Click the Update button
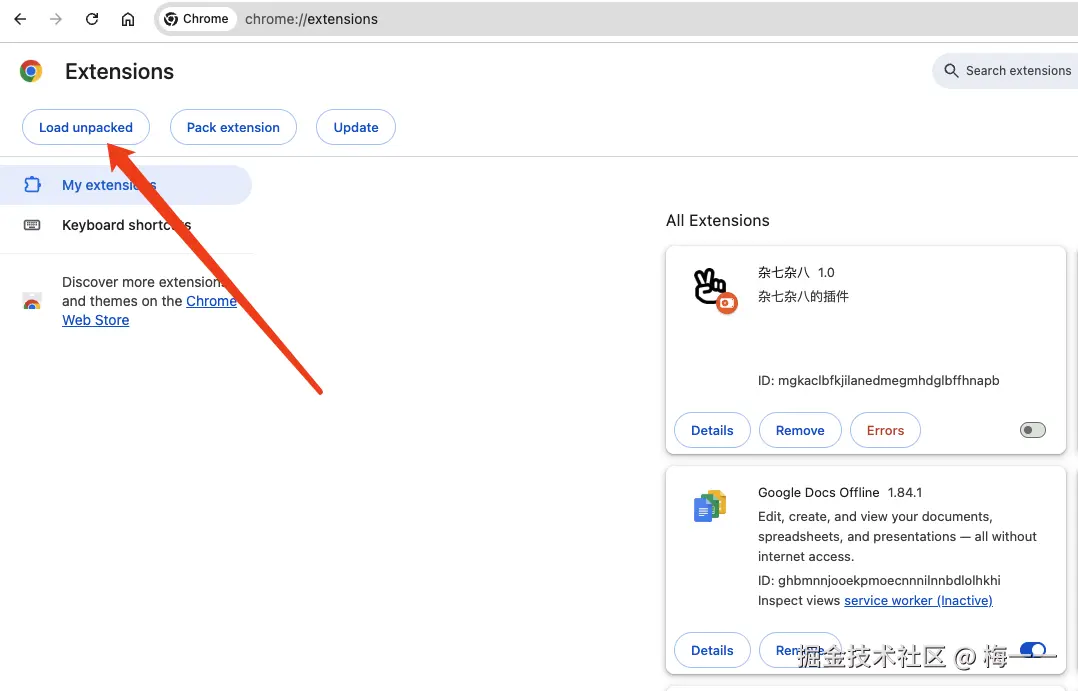 point(356,127)
